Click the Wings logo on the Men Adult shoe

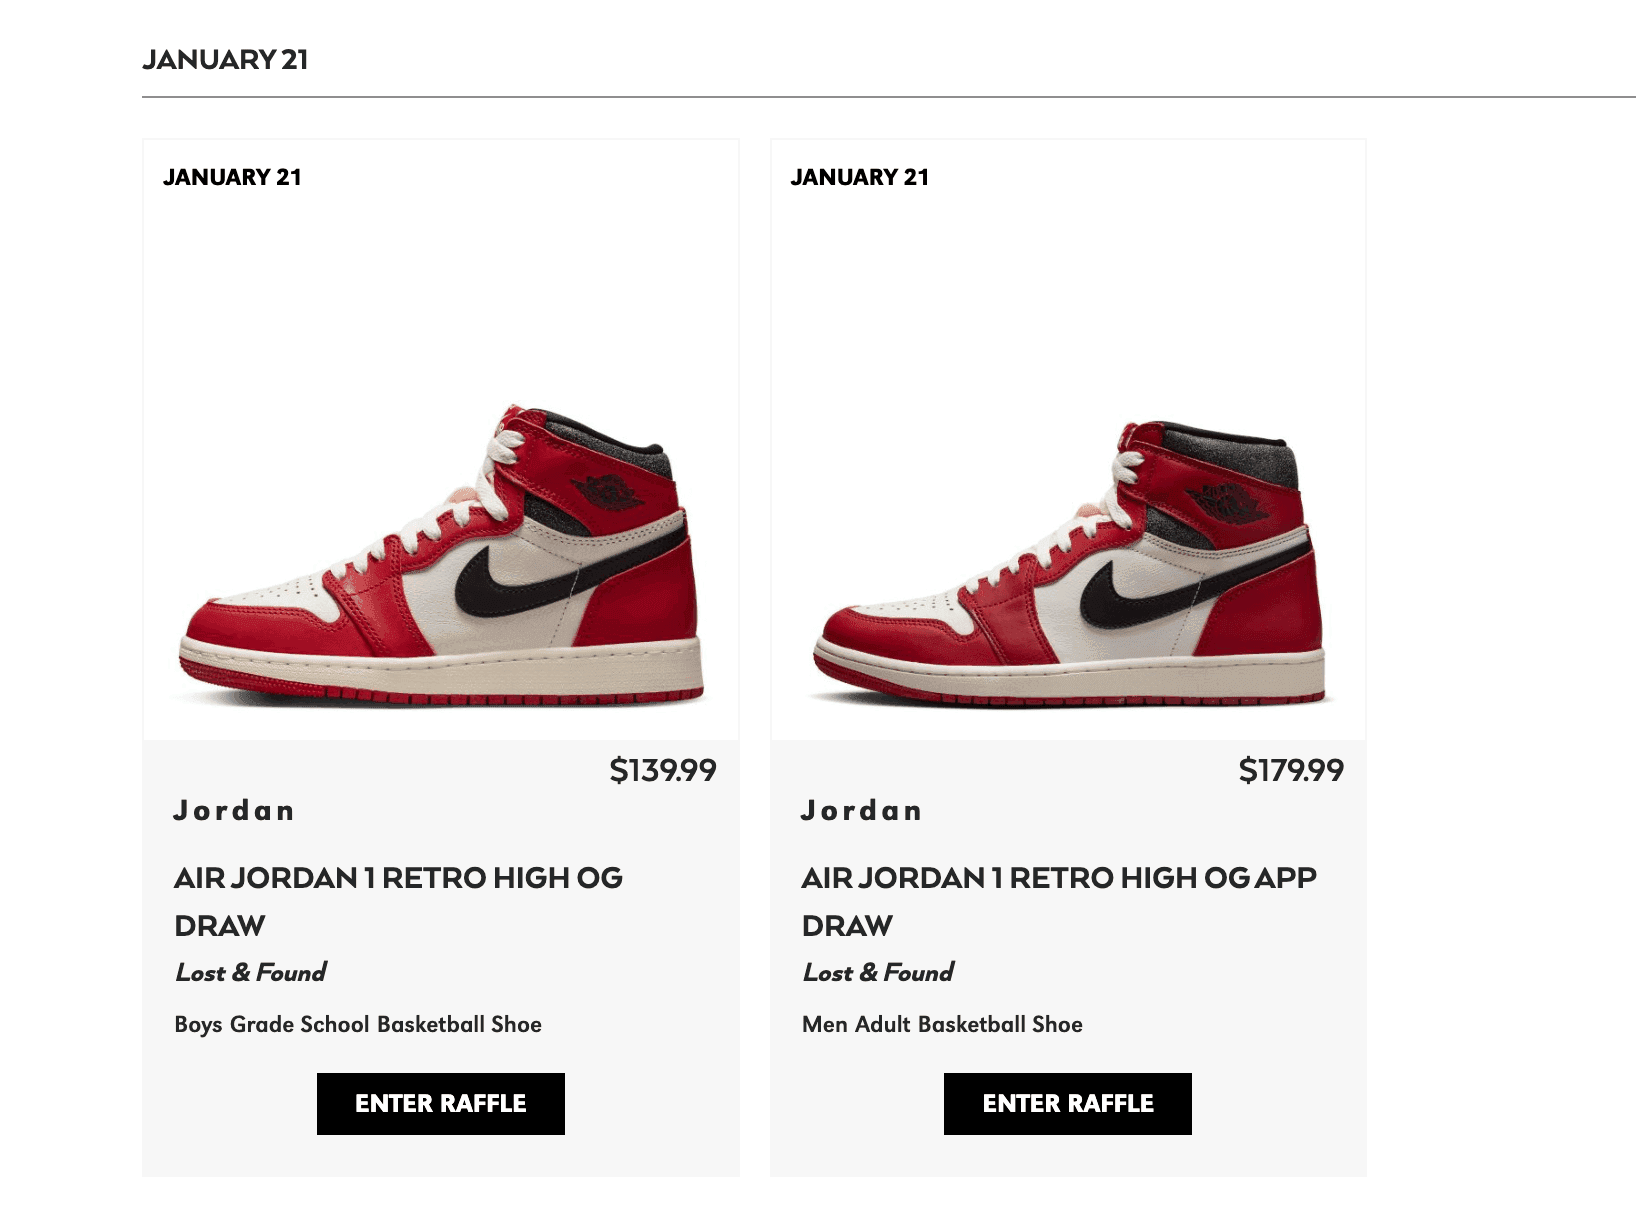pyautogui.click(x=1226, y=502)
